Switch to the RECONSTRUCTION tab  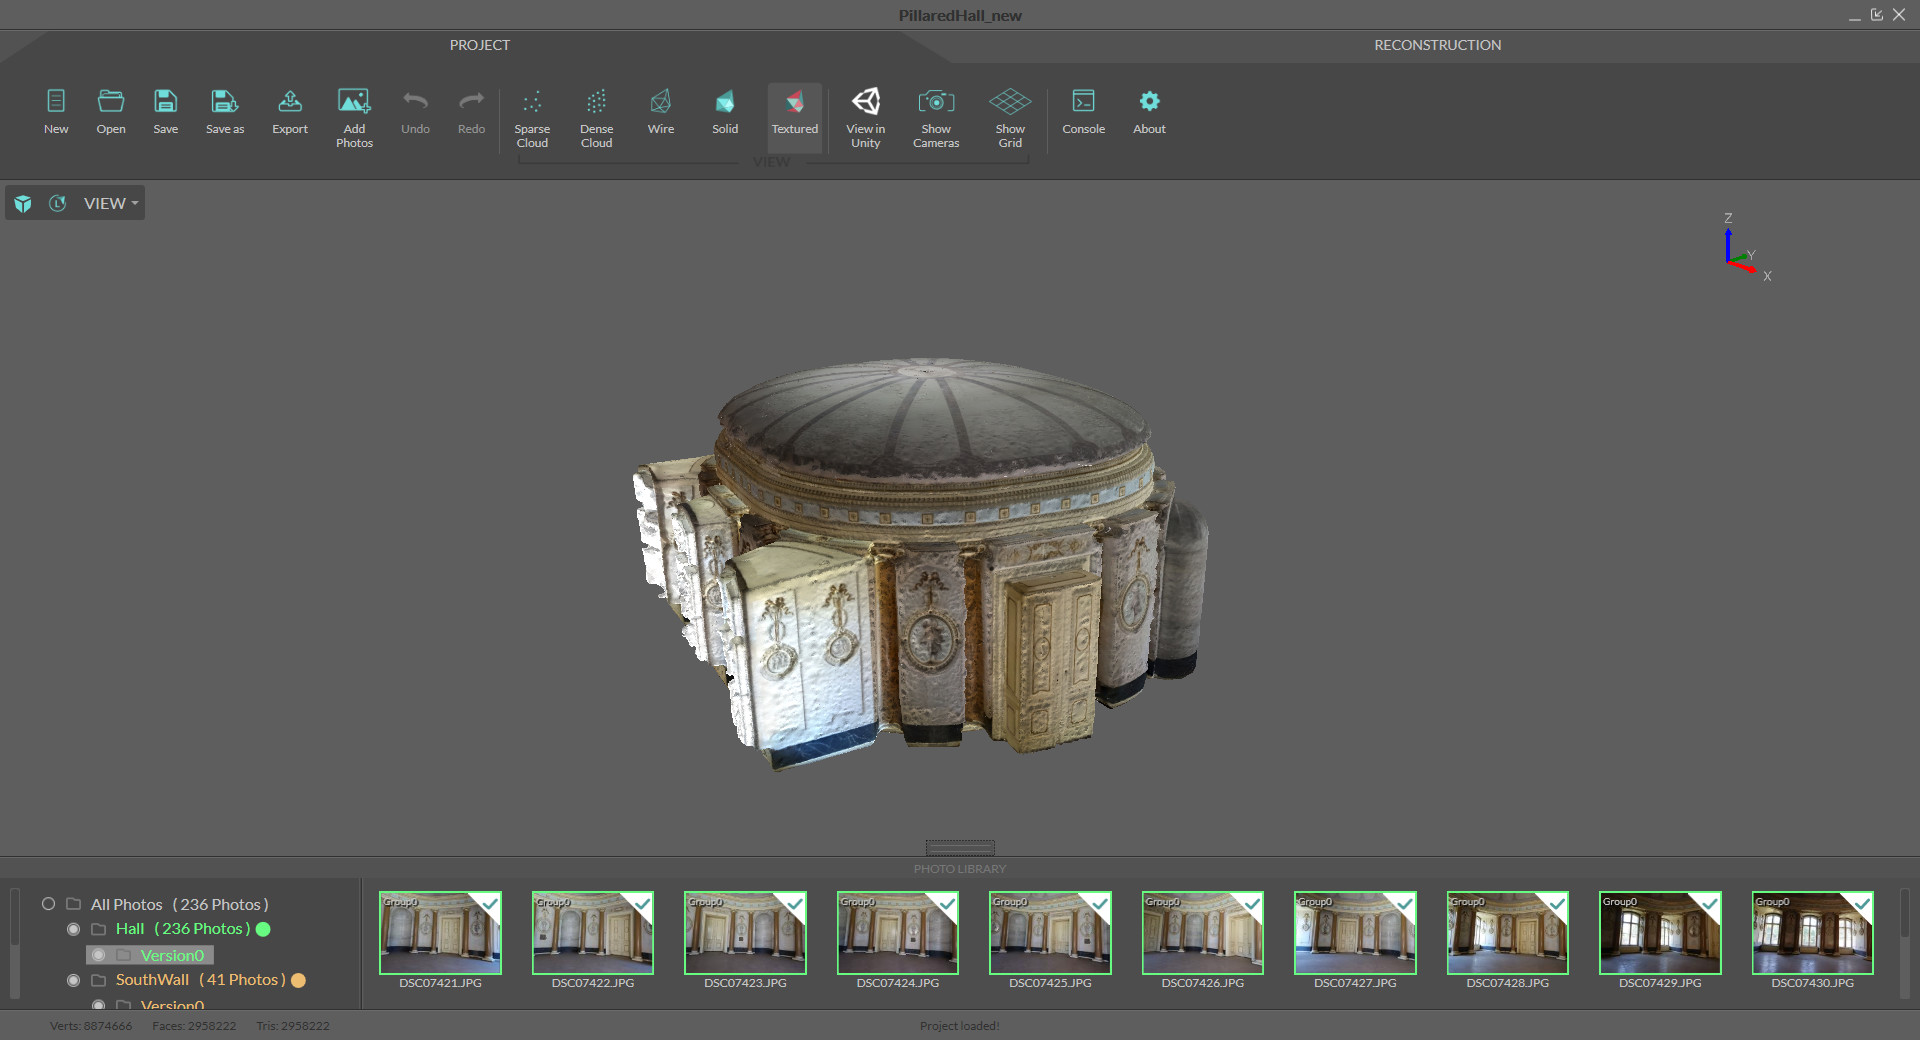click(1437, 44)
